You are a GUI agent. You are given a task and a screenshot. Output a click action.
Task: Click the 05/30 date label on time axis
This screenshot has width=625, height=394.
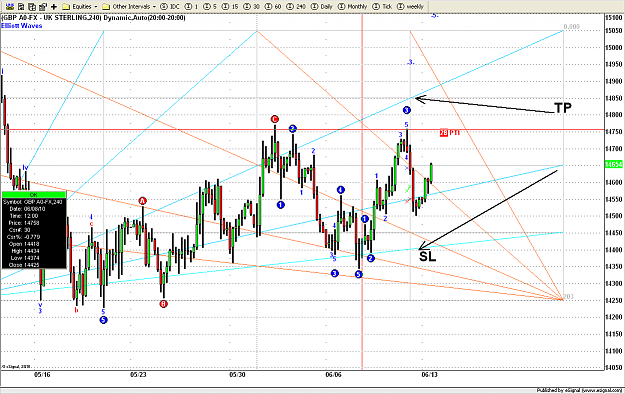click(x=237, y=375)
